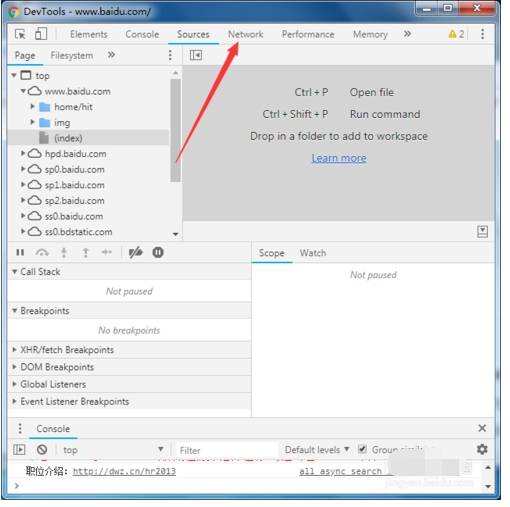Step out of current function
The width and height of the screenshot is (510, 507).
click(x=86, y=253)
